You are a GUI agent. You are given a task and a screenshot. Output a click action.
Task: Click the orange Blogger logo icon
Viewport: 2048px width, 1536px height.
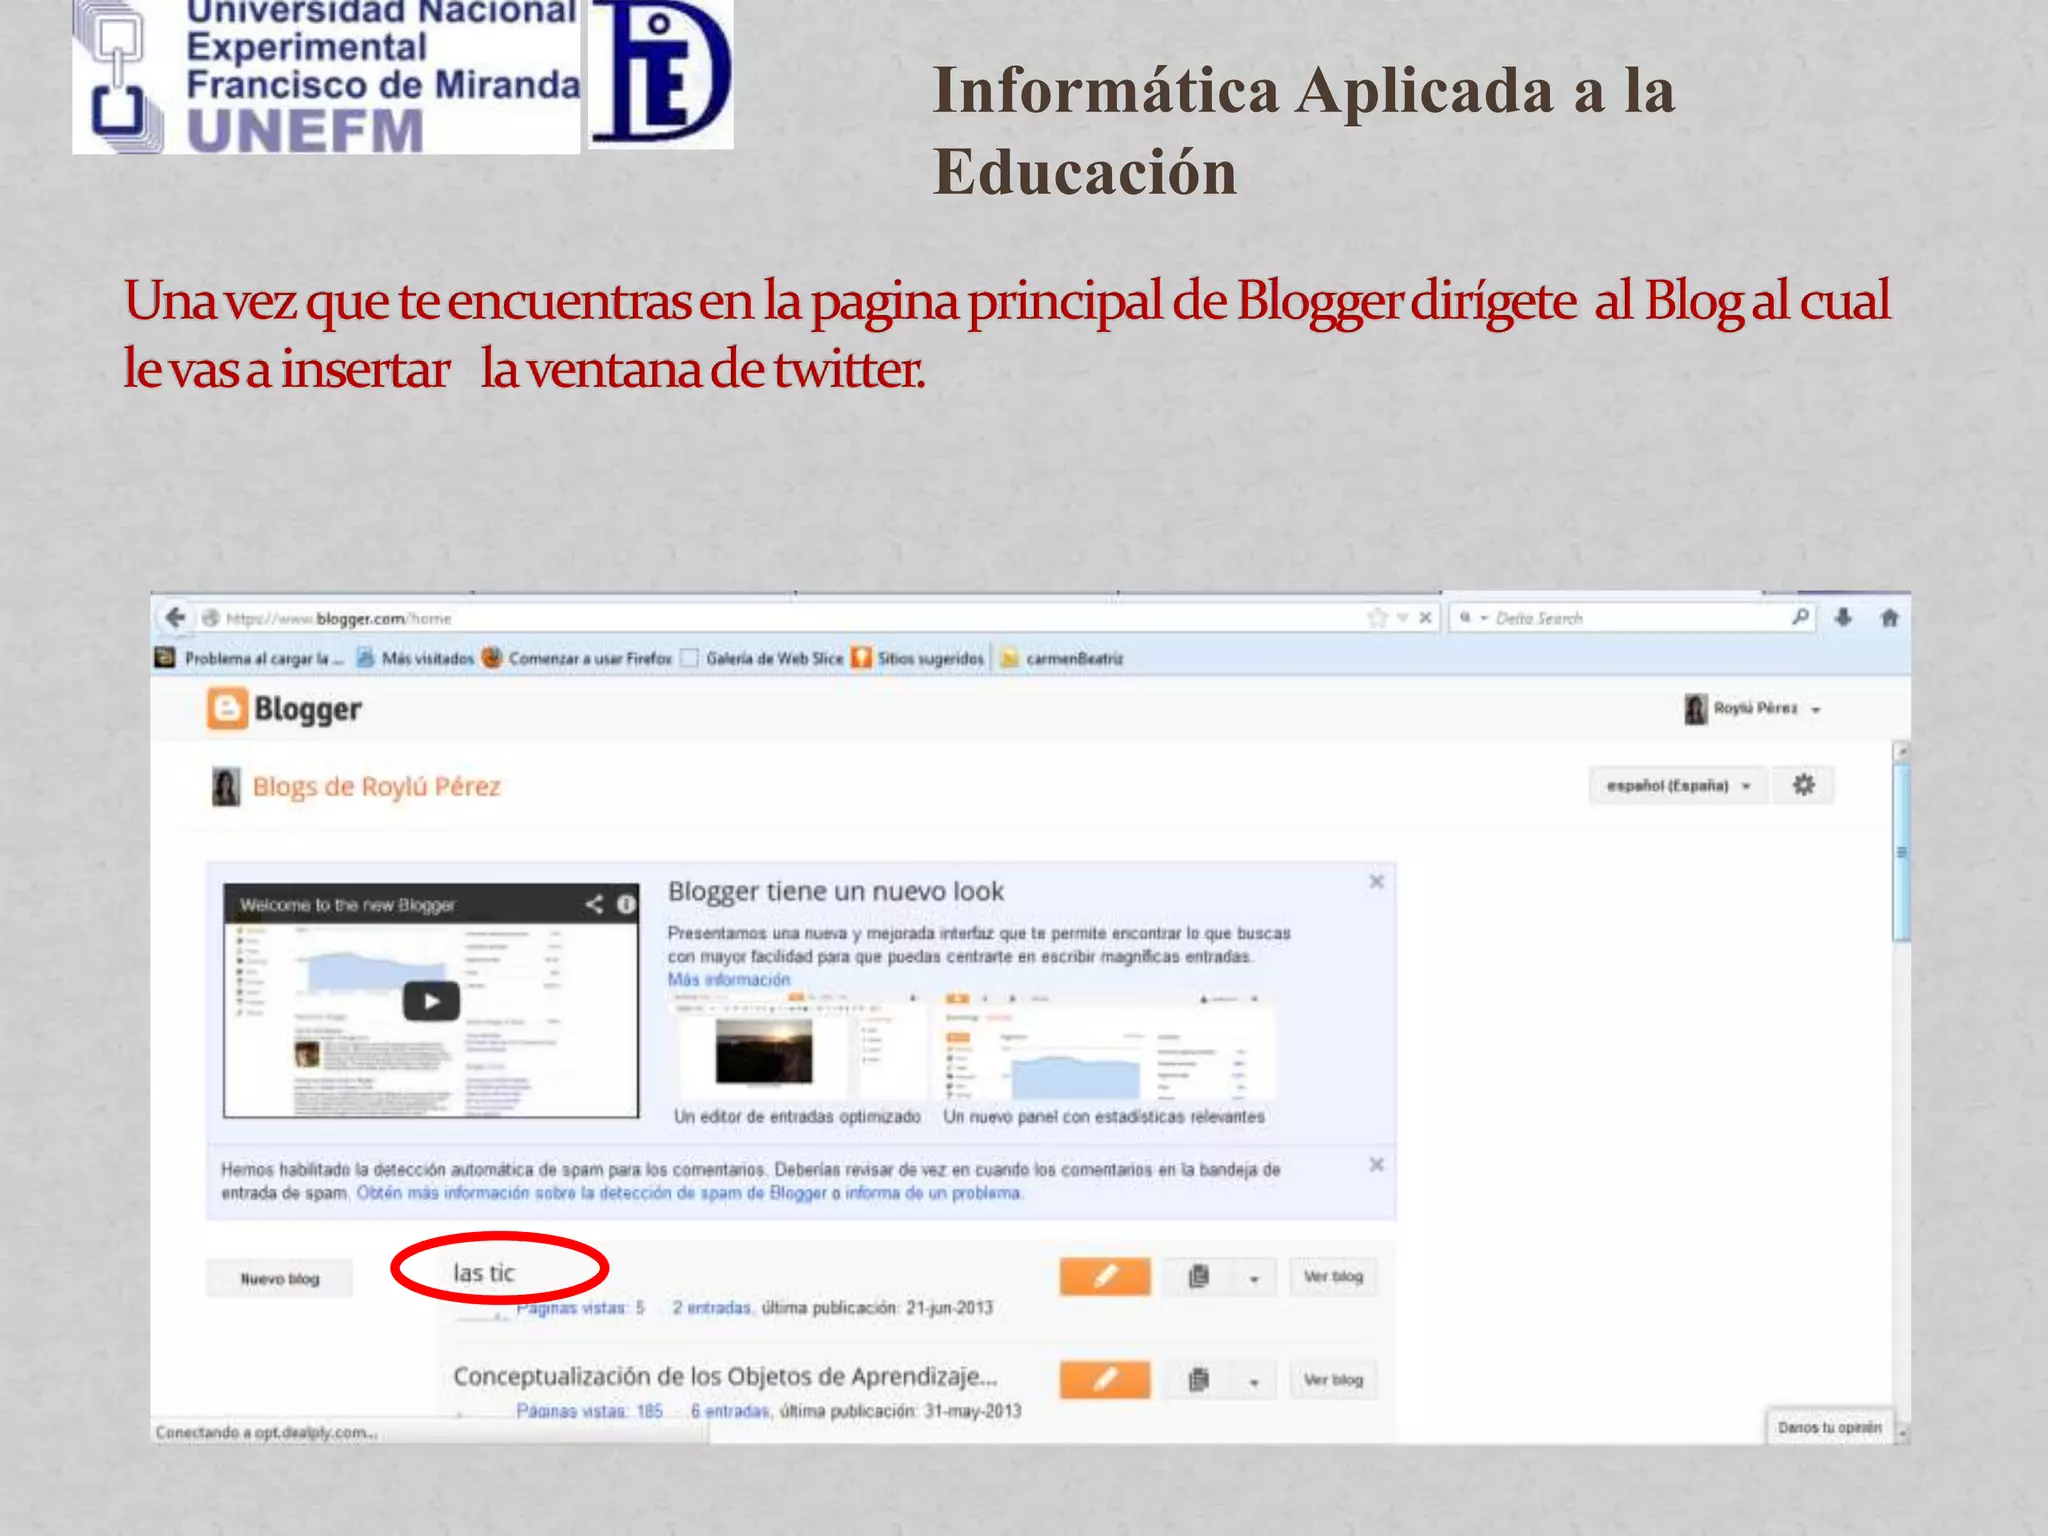tap(227, 709)
